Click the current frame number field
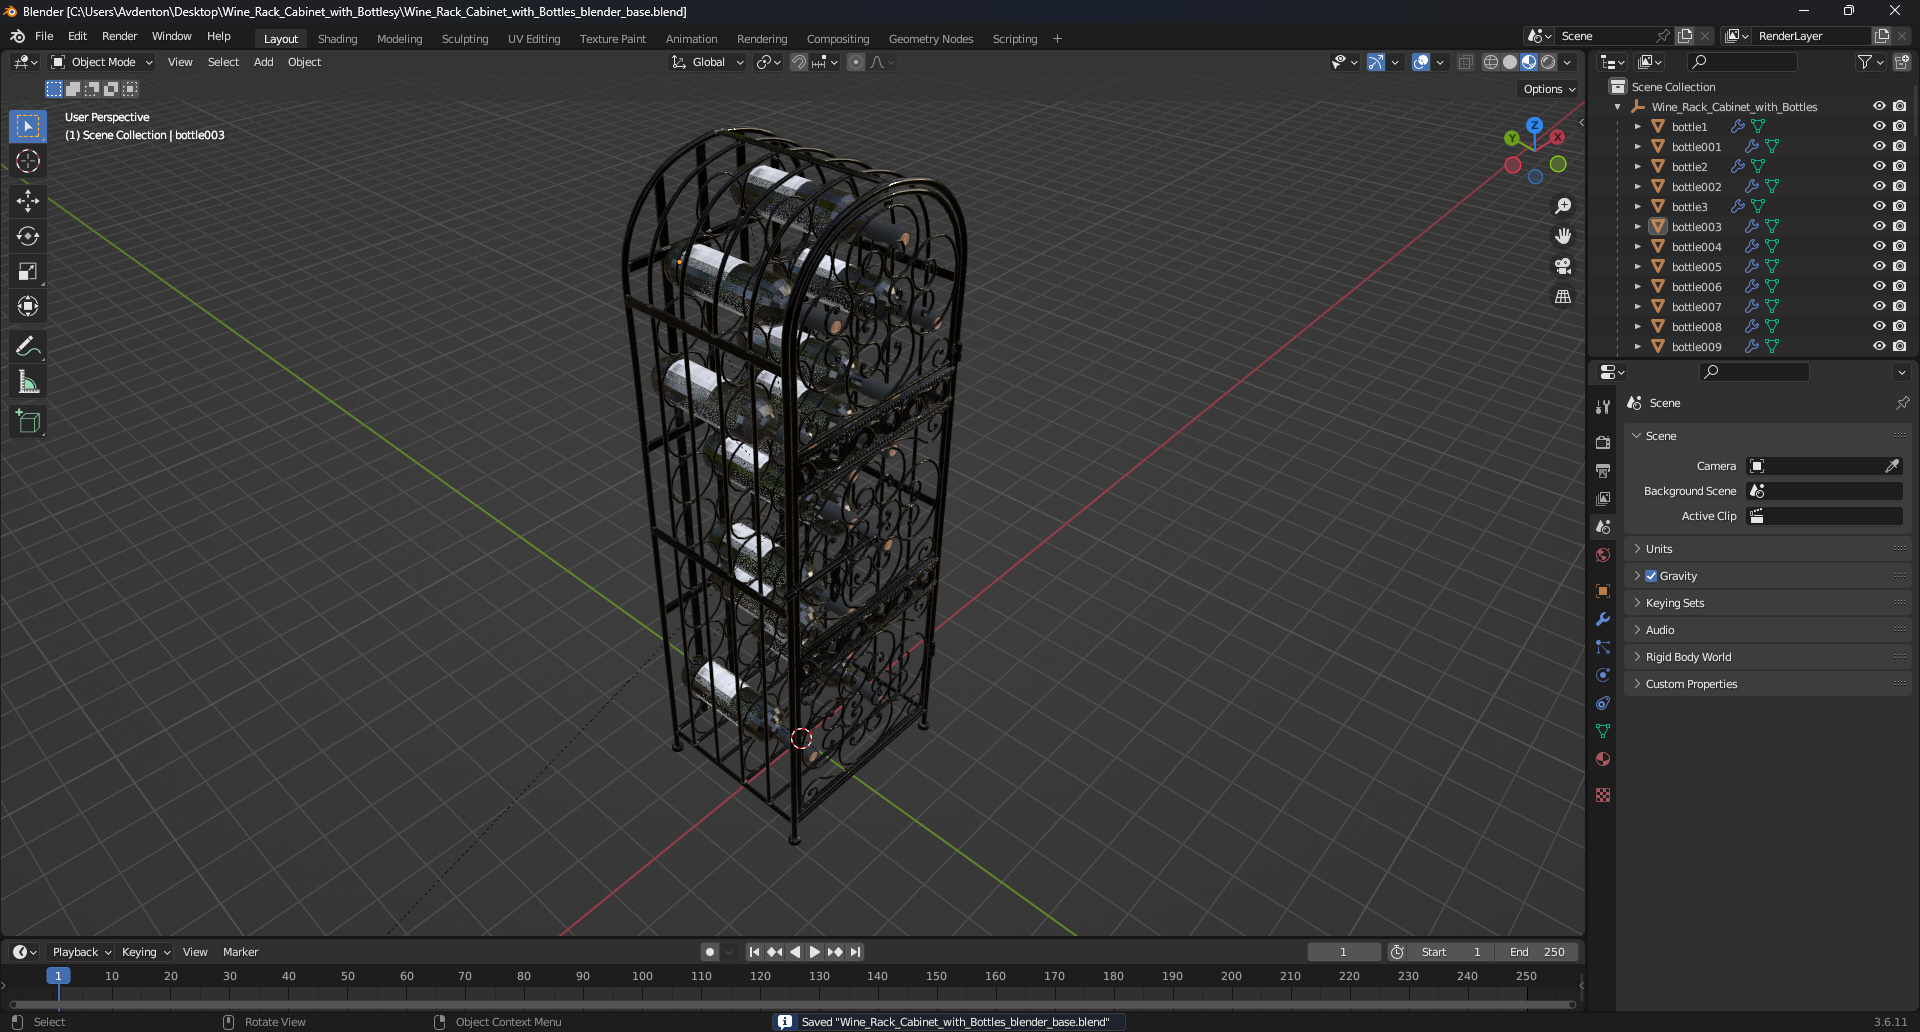 click(1343, 952)
